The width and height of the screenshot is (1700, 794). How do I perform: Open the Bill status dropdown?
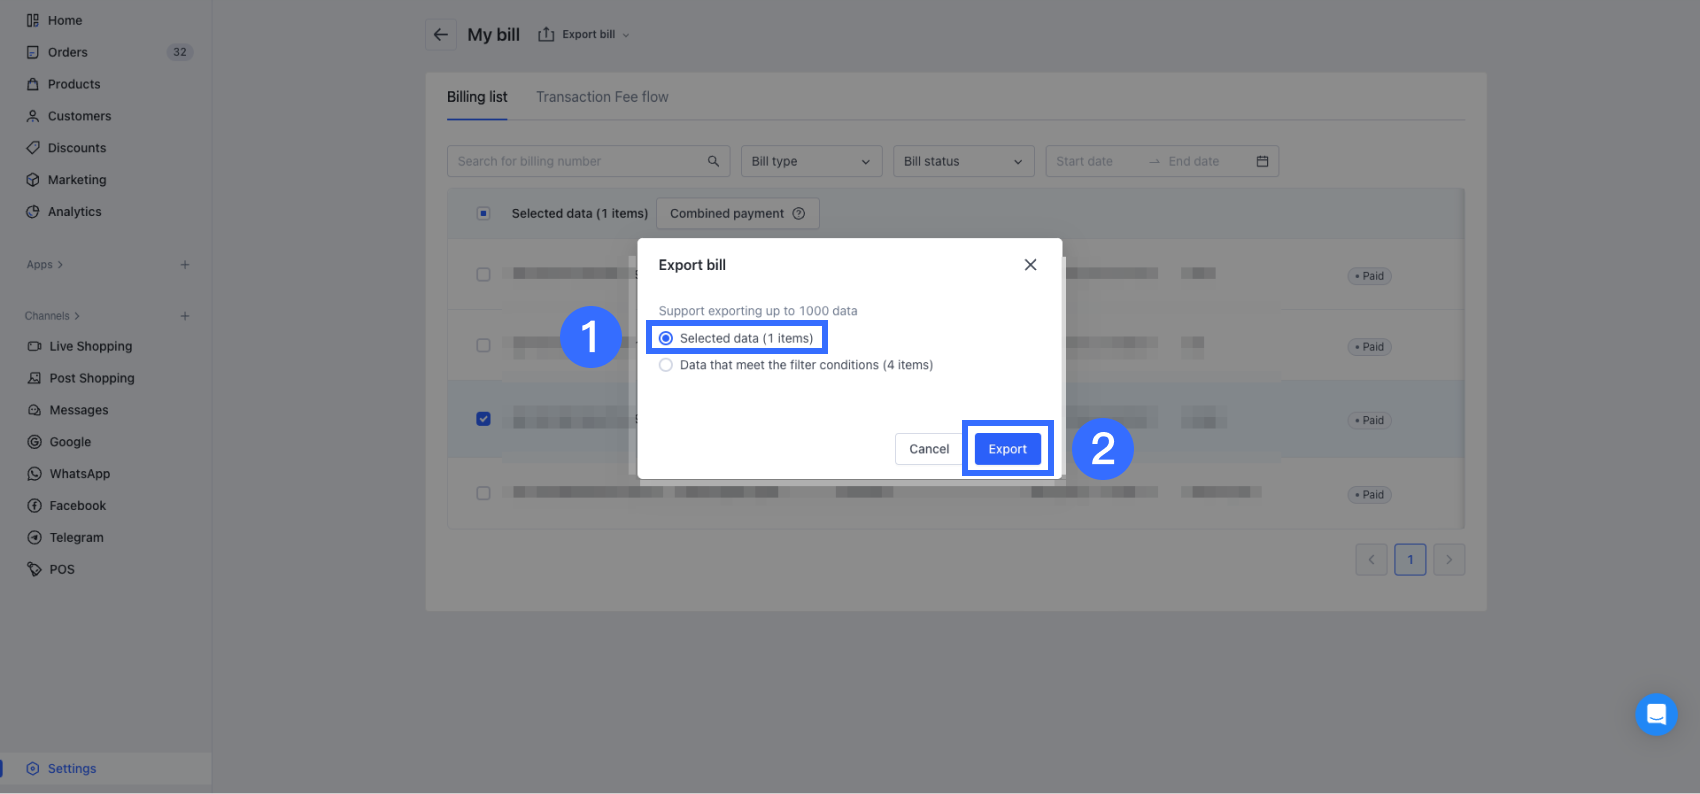pyautogui.click(x=964, y=161)
